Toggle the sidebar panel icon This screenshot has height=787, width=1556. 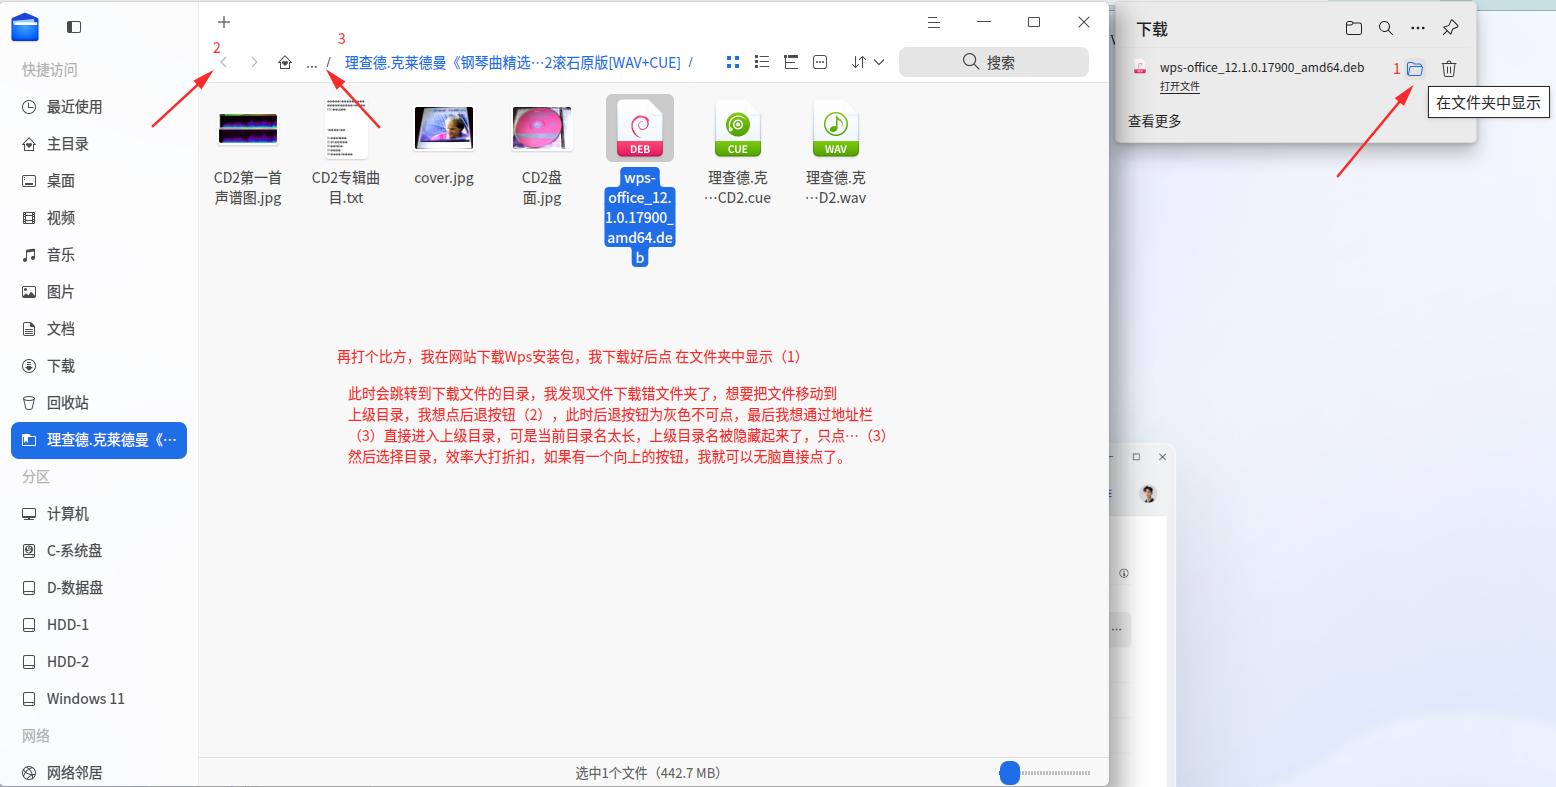pos(74,27)
